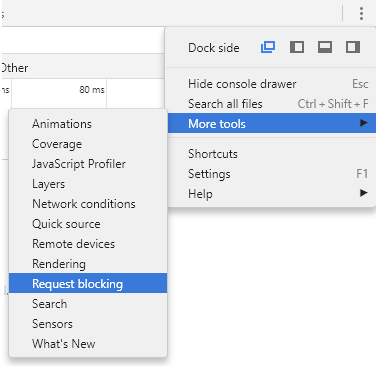Select the Other filter label

point(15,68)
